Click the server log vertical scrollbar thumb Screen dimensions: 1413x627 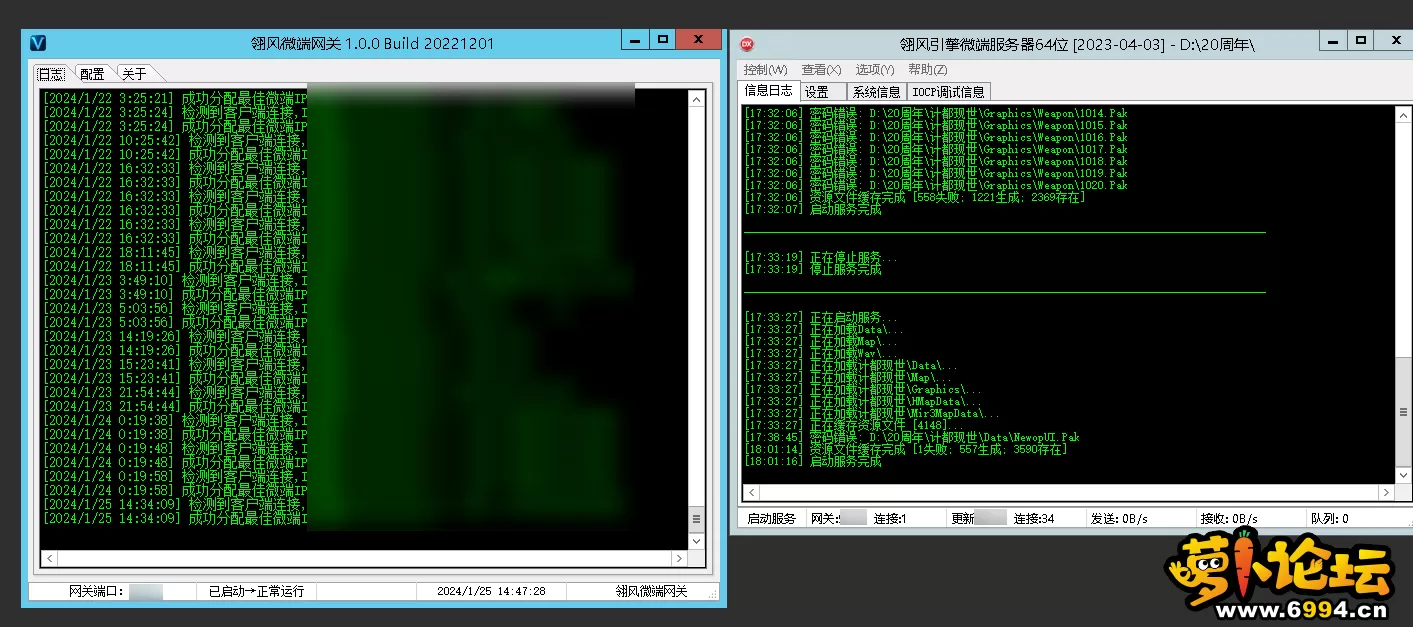(1403, 412)
